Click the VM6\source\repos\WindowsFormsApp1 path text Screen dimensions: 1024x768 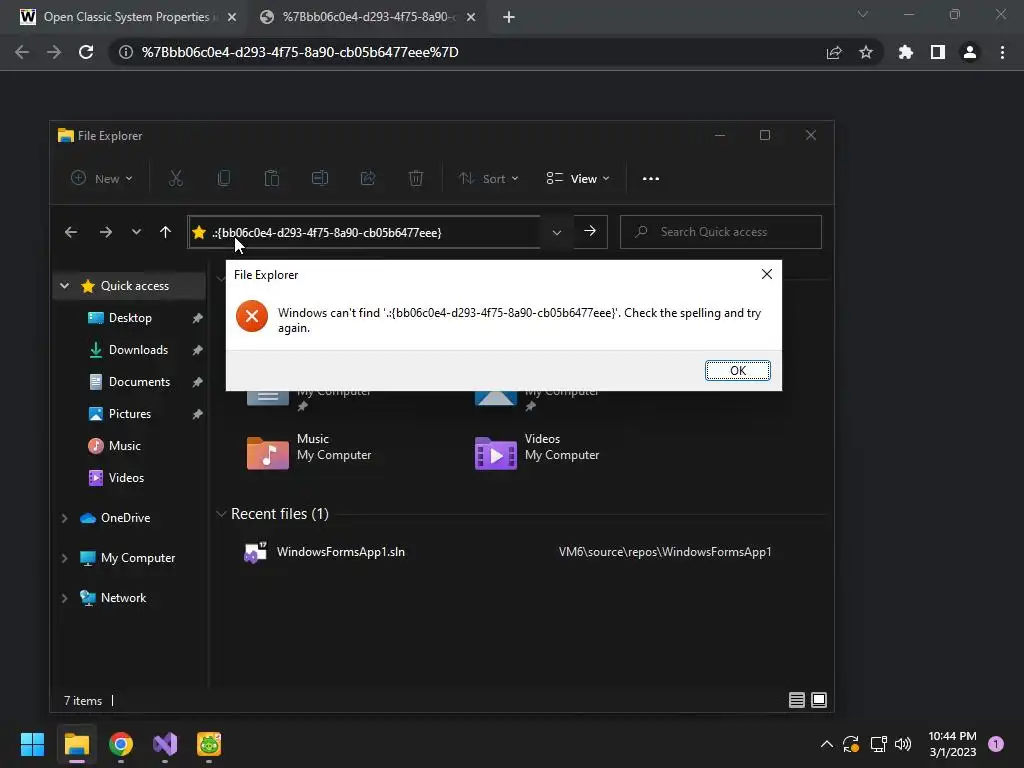(x=665, y=552)
